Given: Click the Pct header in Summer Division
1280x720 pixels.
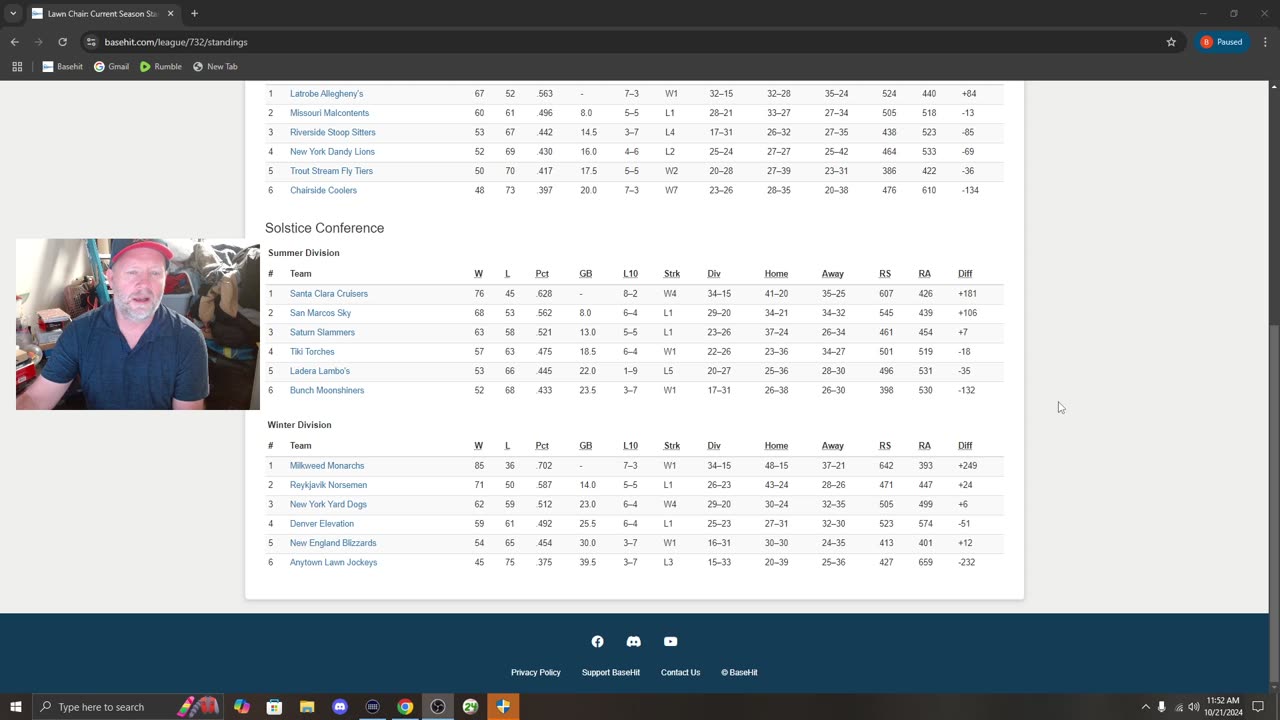Looking at the screenshot, I should 542,274.
